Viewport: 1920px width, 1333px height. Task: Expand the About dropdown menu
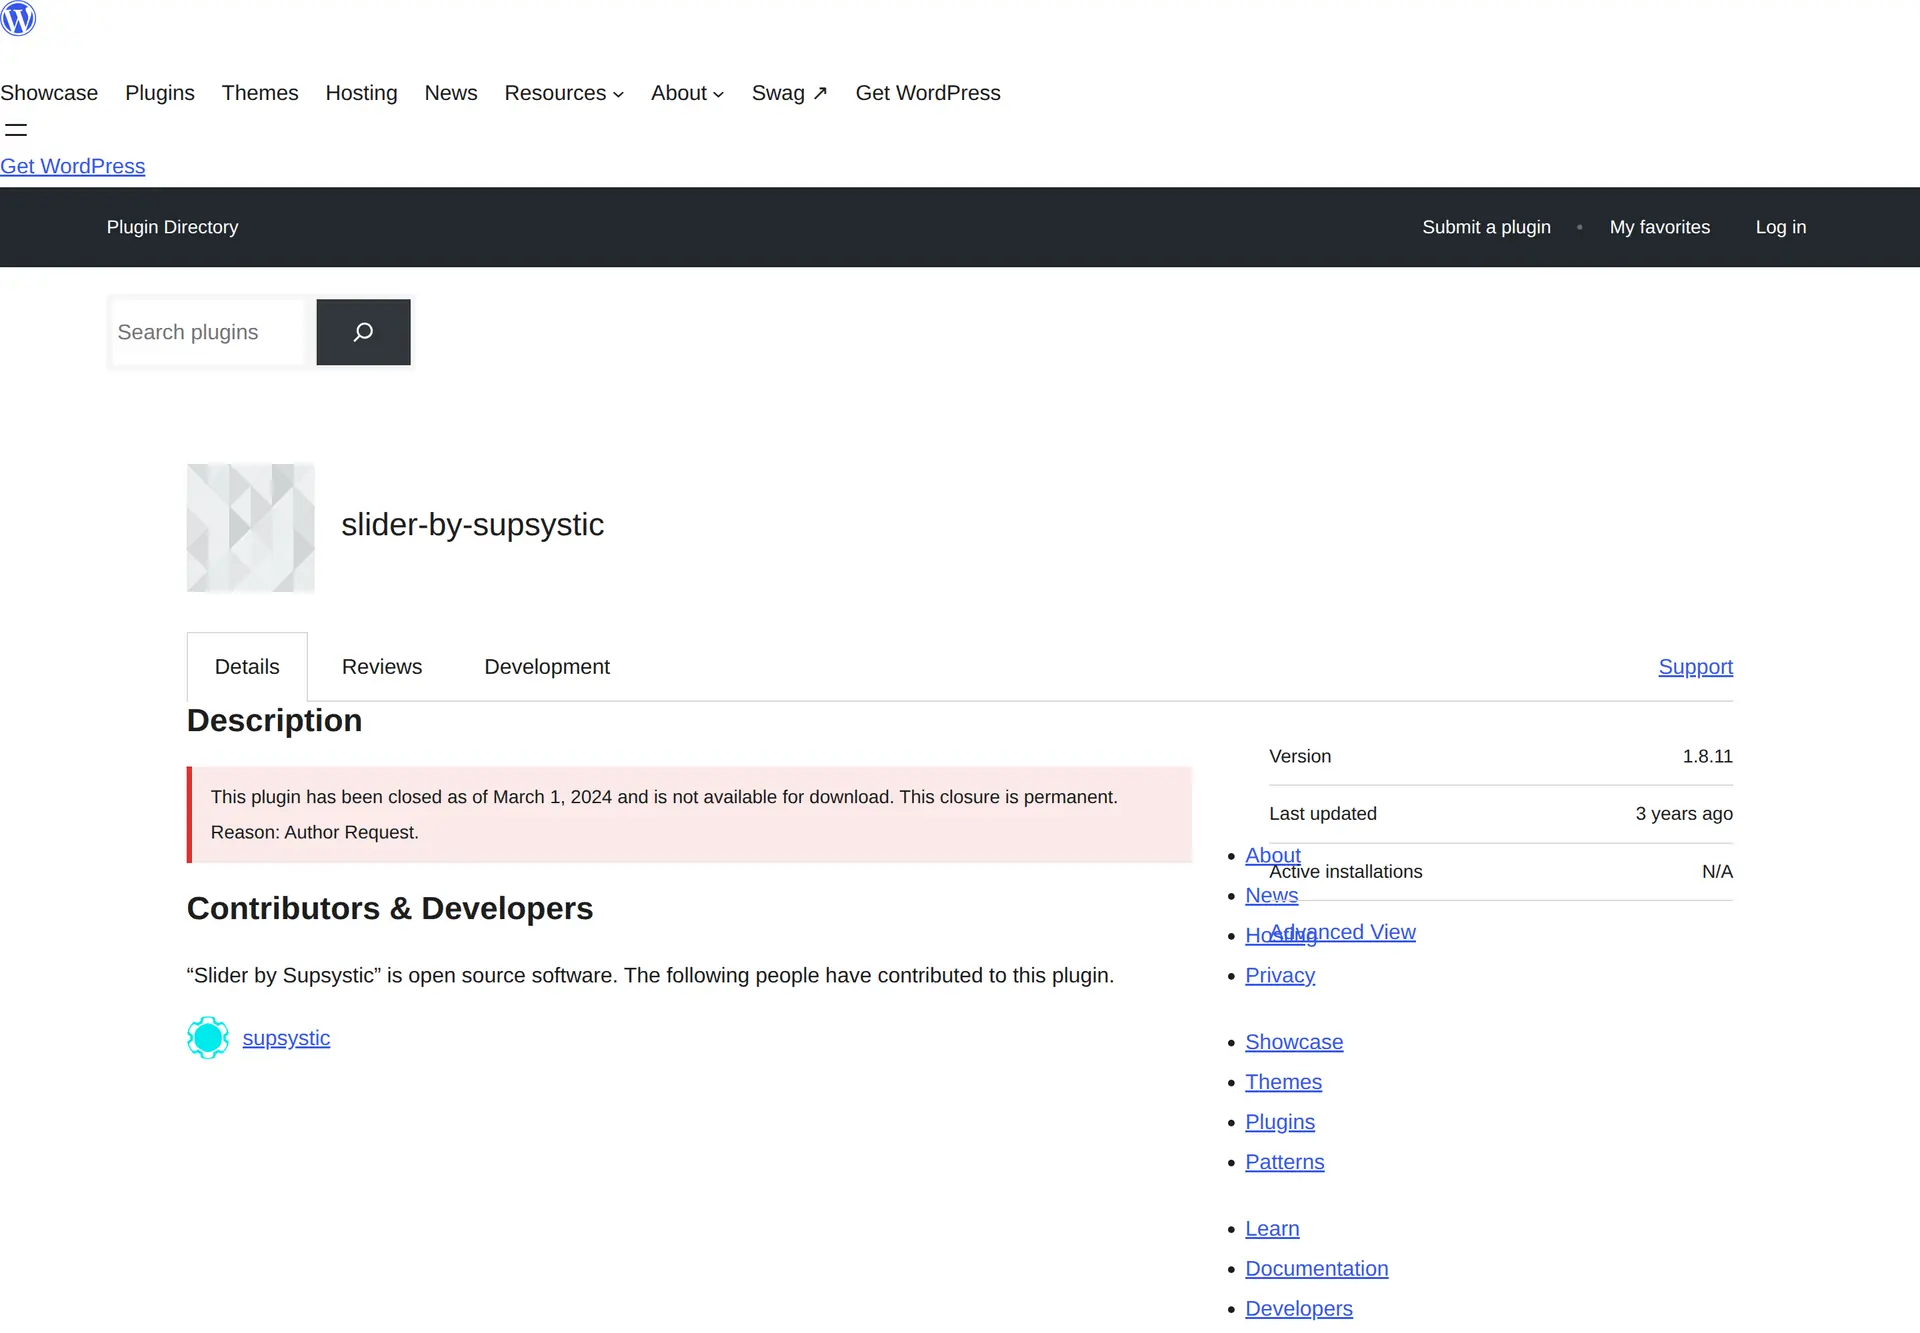(687, 93)
